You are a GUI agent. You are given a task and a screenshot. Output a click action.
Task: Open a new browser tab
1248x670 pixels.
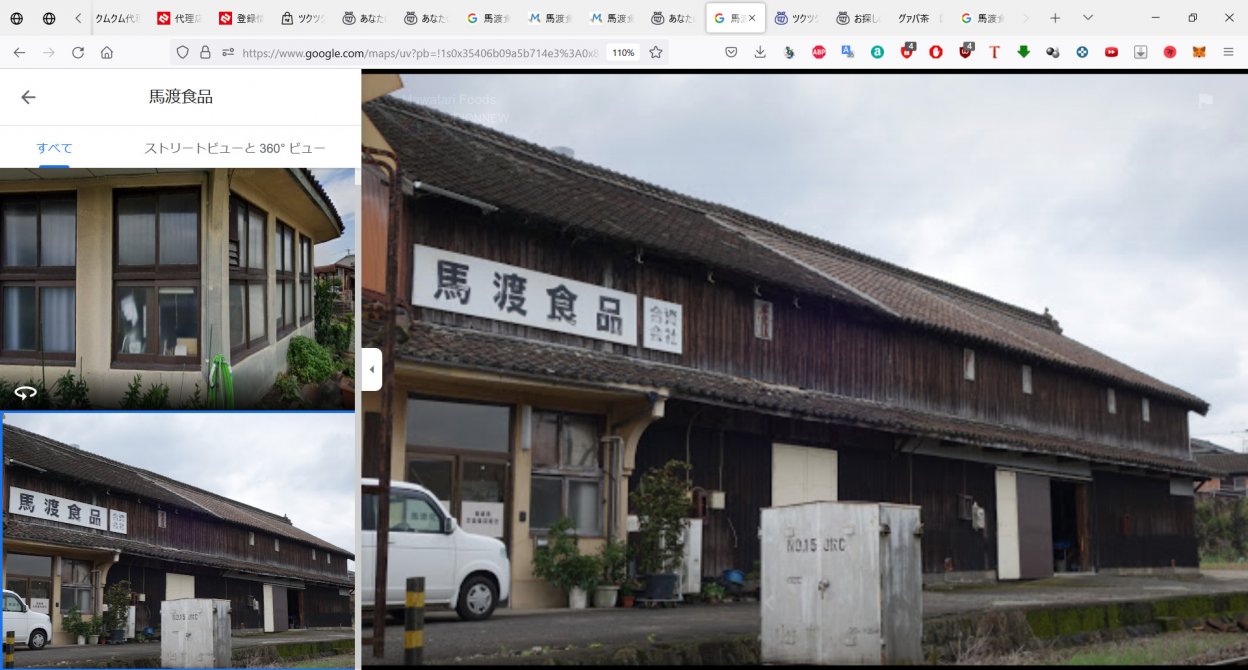[1054, 18]
